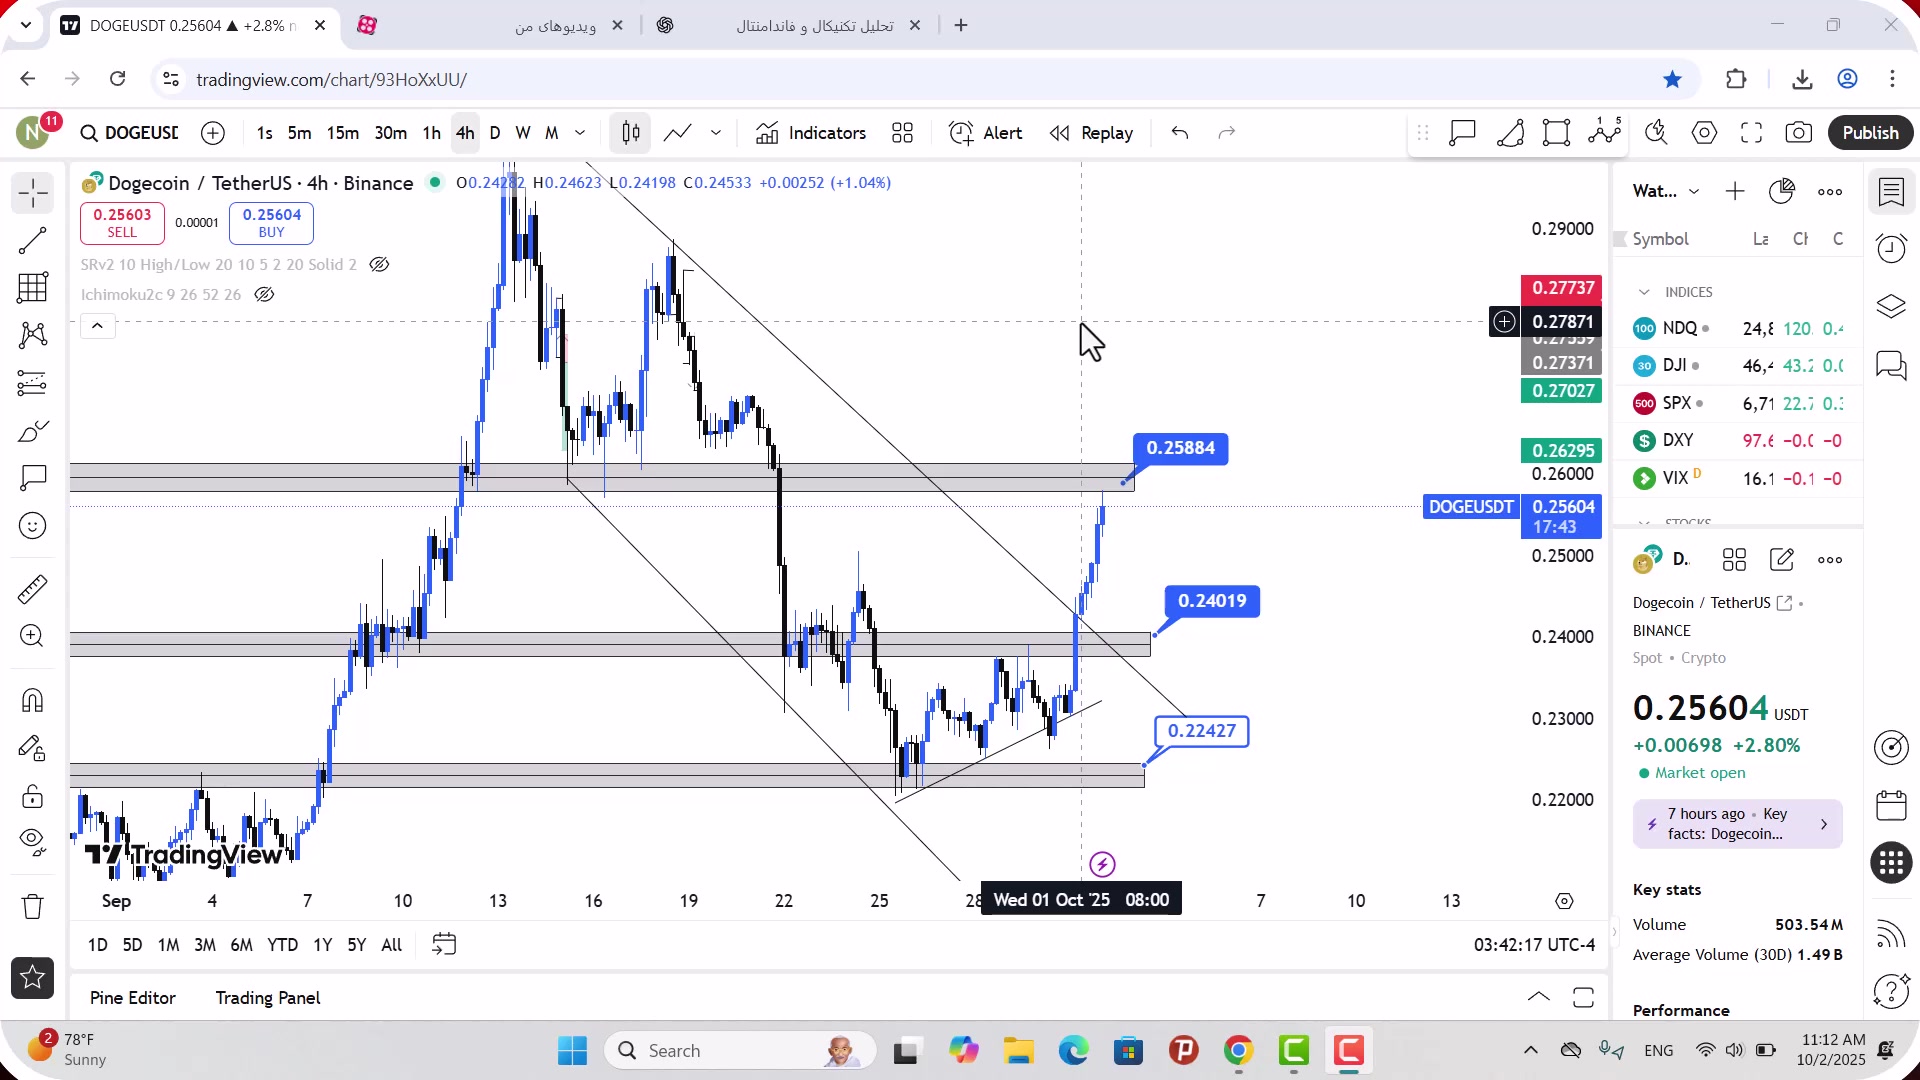This screenshot has height=1080, width=1920.
Task: Toggle lock all drawings
Action: 33,796
